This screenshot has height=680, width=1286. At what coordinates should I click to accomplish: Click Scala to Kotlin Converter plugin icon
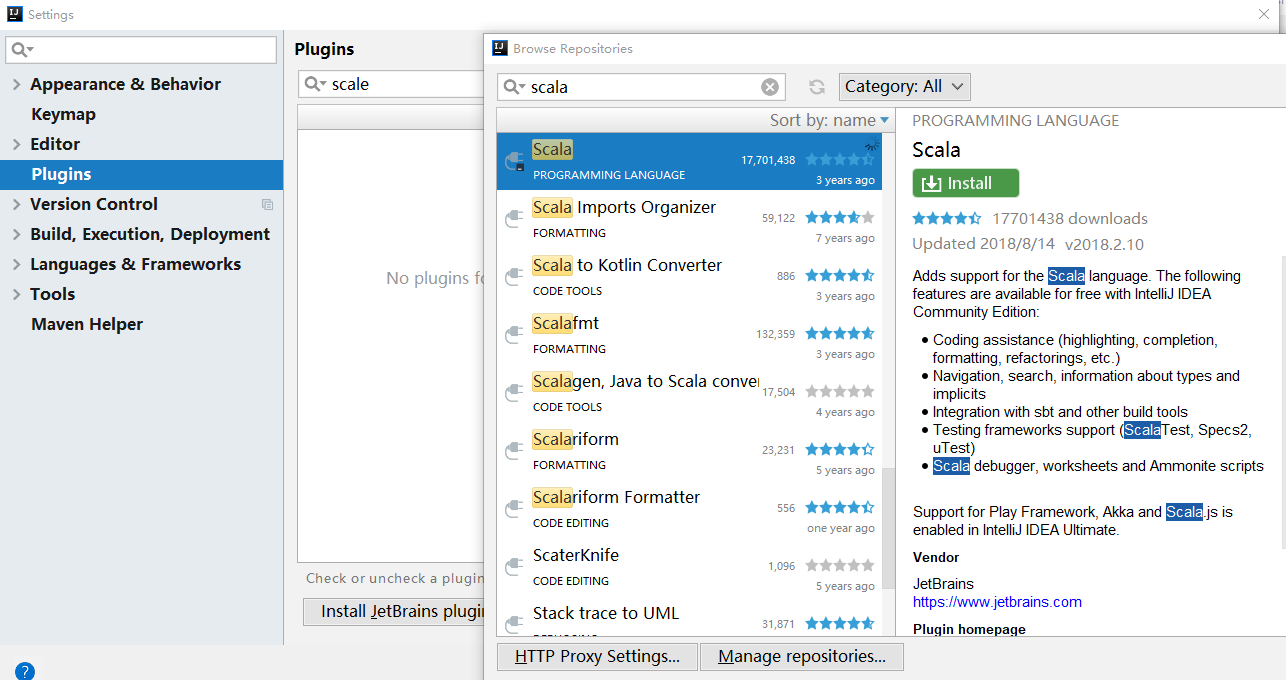coord(514,277)
